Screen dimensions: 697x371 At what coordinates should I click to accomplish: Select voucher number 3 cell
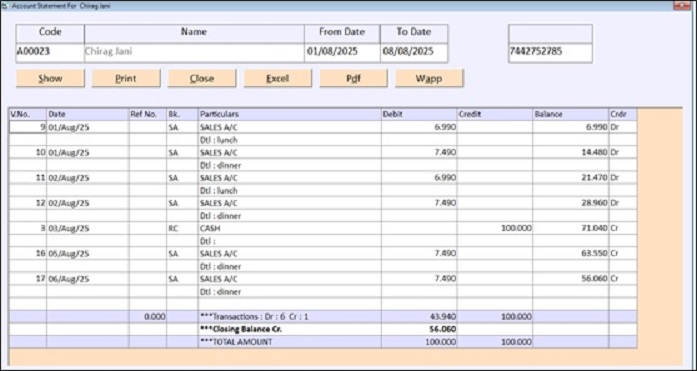click(28, 228)
